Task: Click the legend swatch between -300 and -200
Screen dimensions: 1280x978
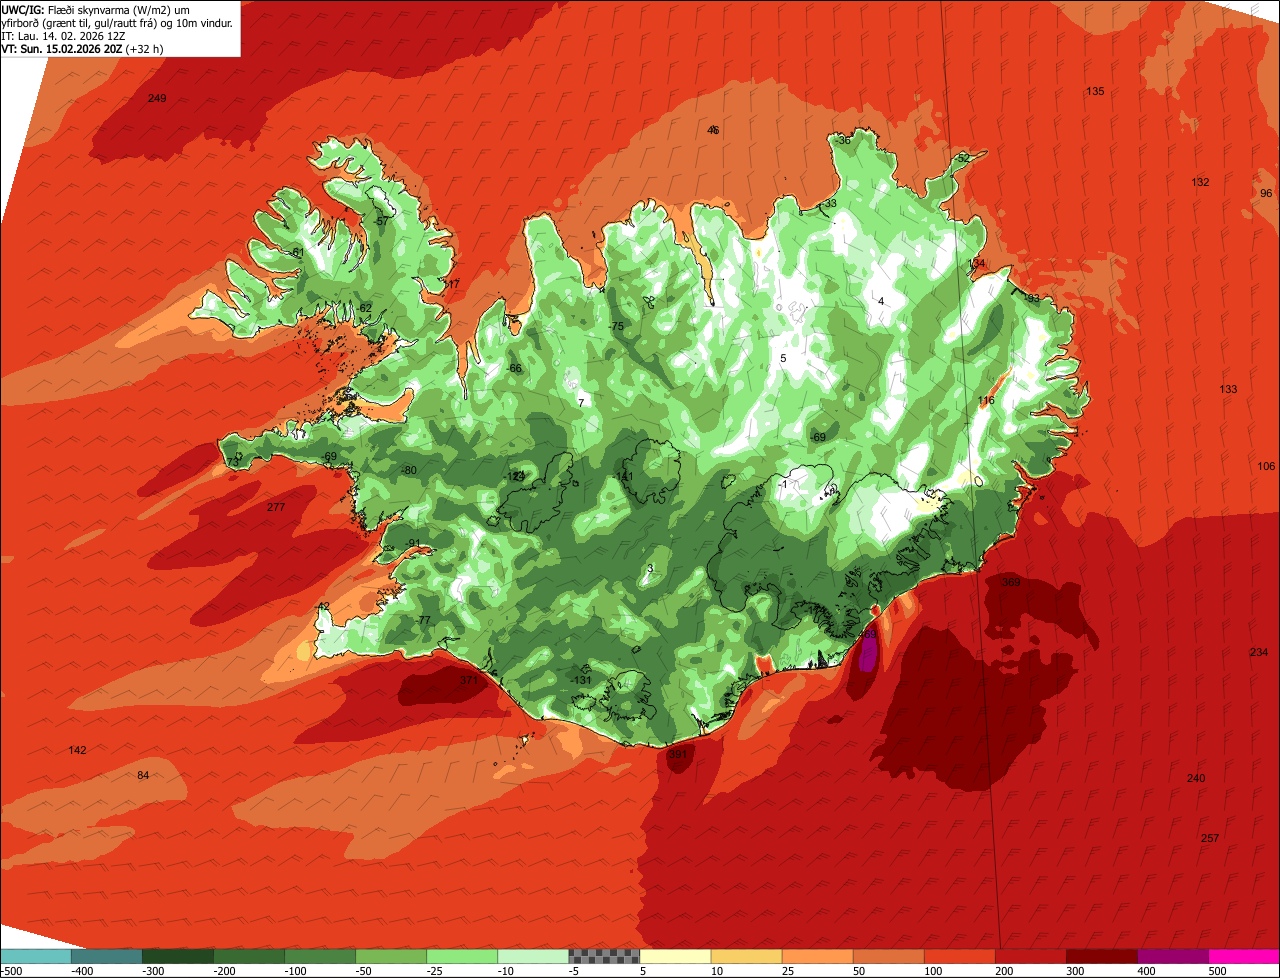Action: click(177, 956)
